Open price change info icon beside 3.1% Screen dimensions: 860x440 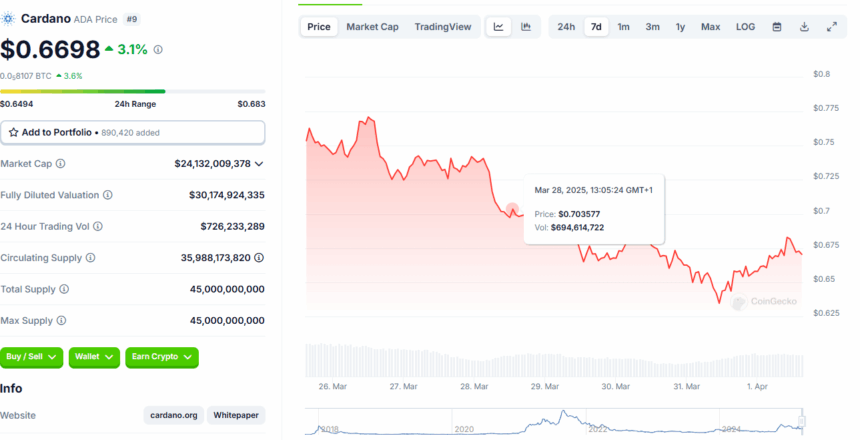(158, 50)
